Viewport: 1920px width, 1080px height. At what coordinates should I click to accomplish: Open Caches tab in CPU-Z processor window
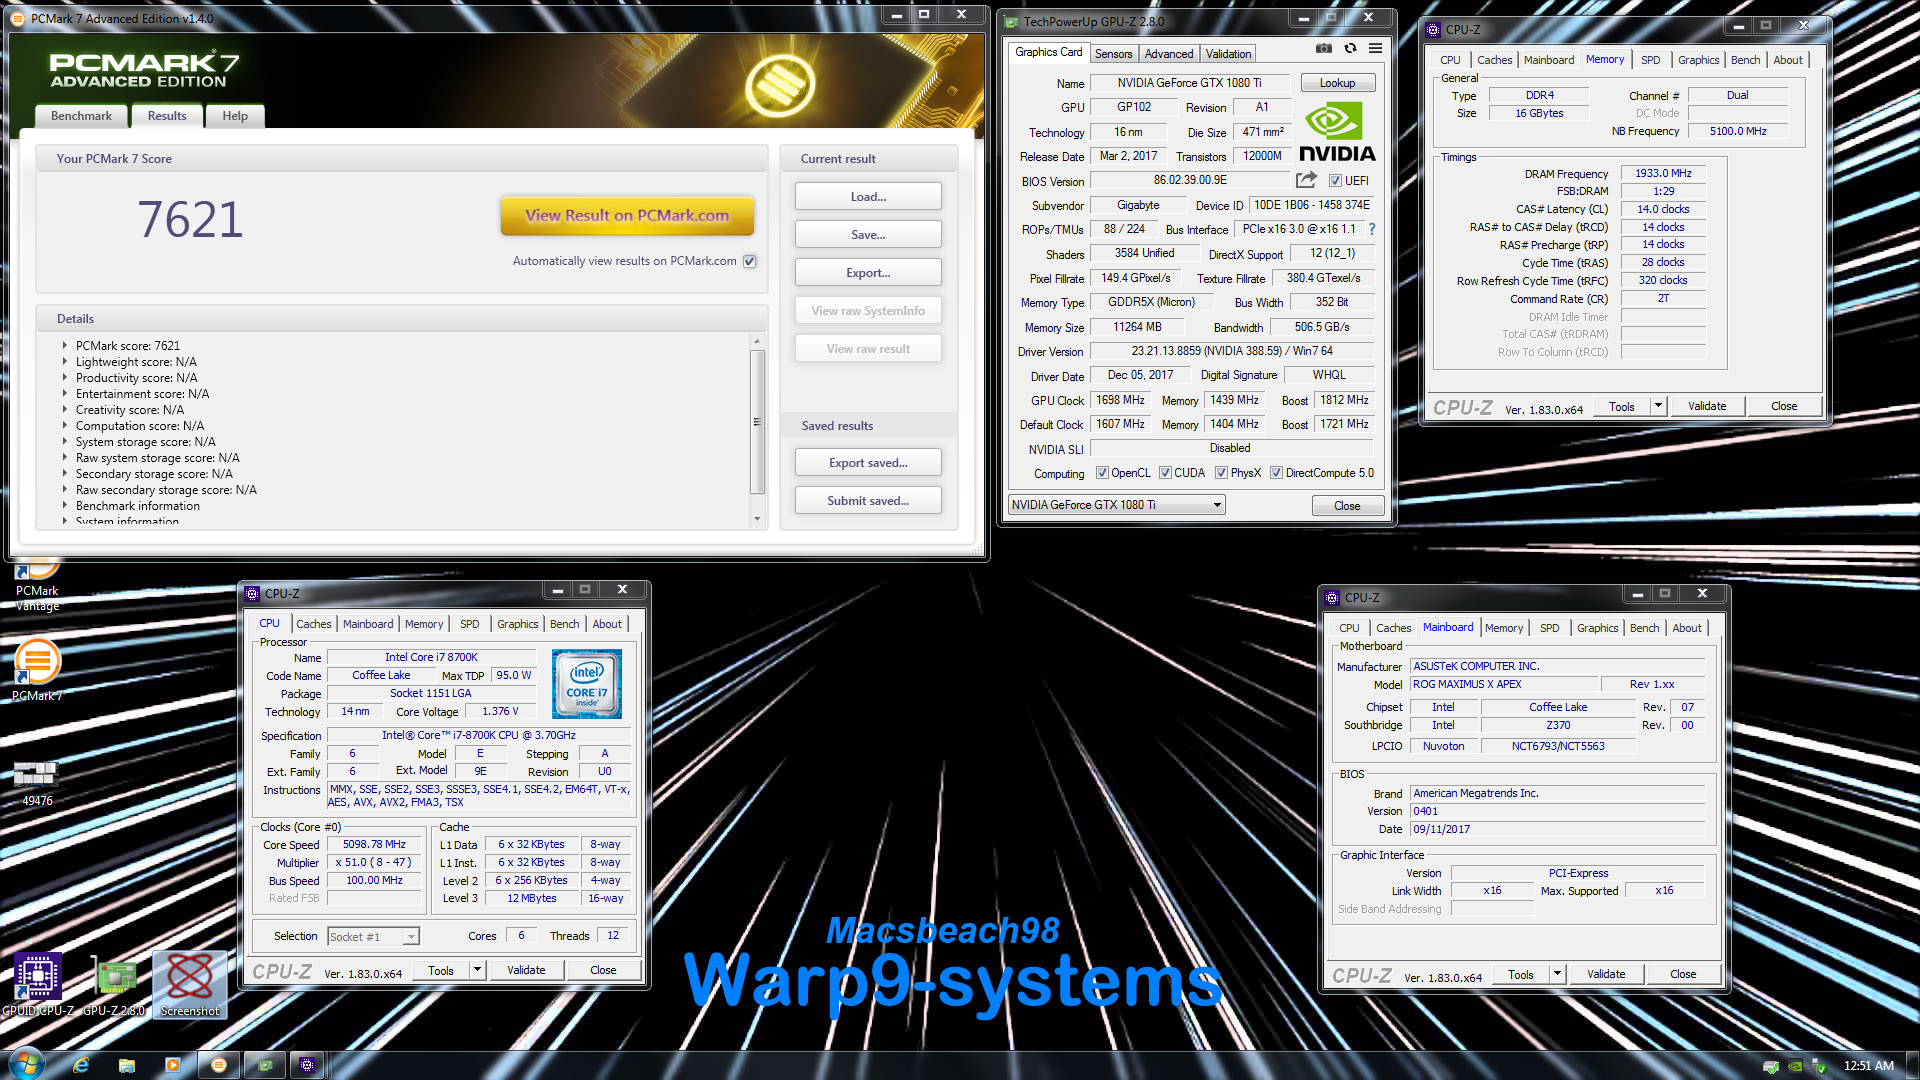click(314, 624)
